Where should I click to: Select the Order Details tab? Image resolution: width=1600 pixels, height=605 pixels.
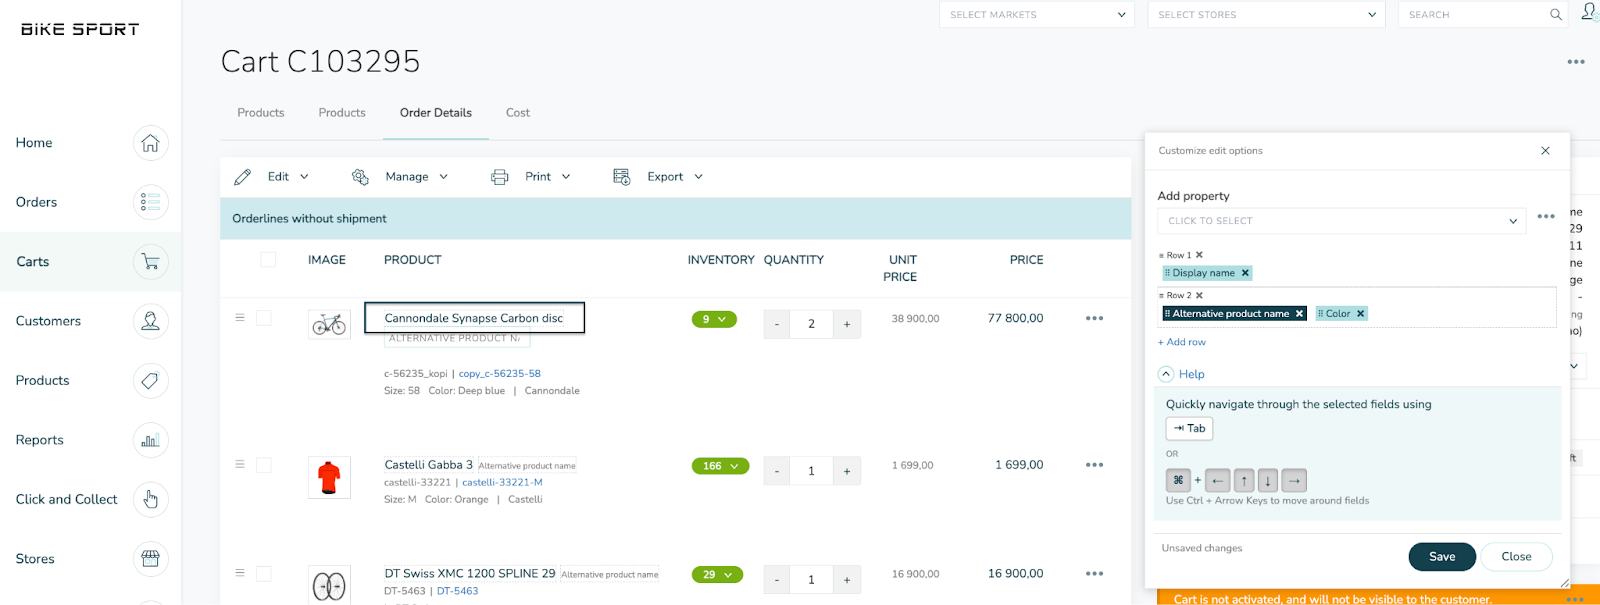click(x=436, y=113)
